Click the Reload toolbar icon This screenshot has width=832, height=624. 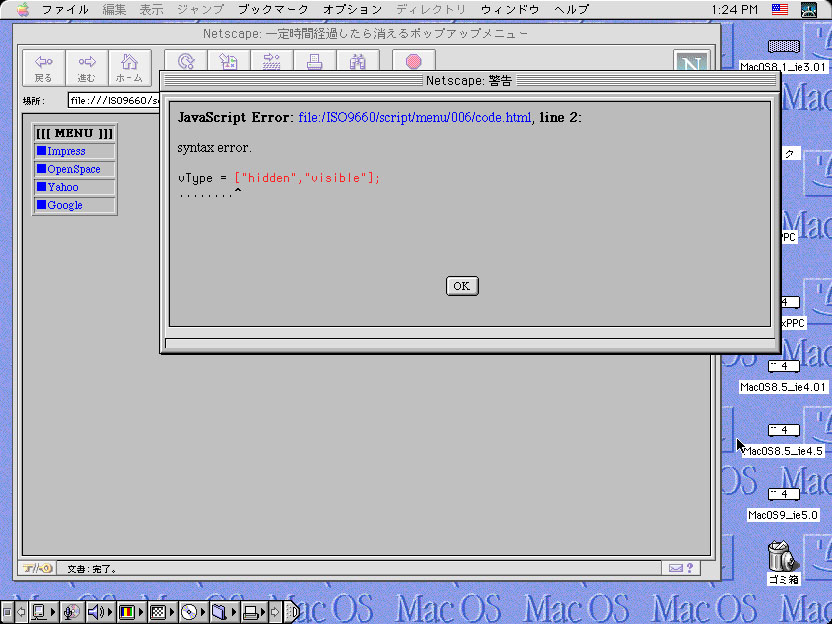pos(186,61)
